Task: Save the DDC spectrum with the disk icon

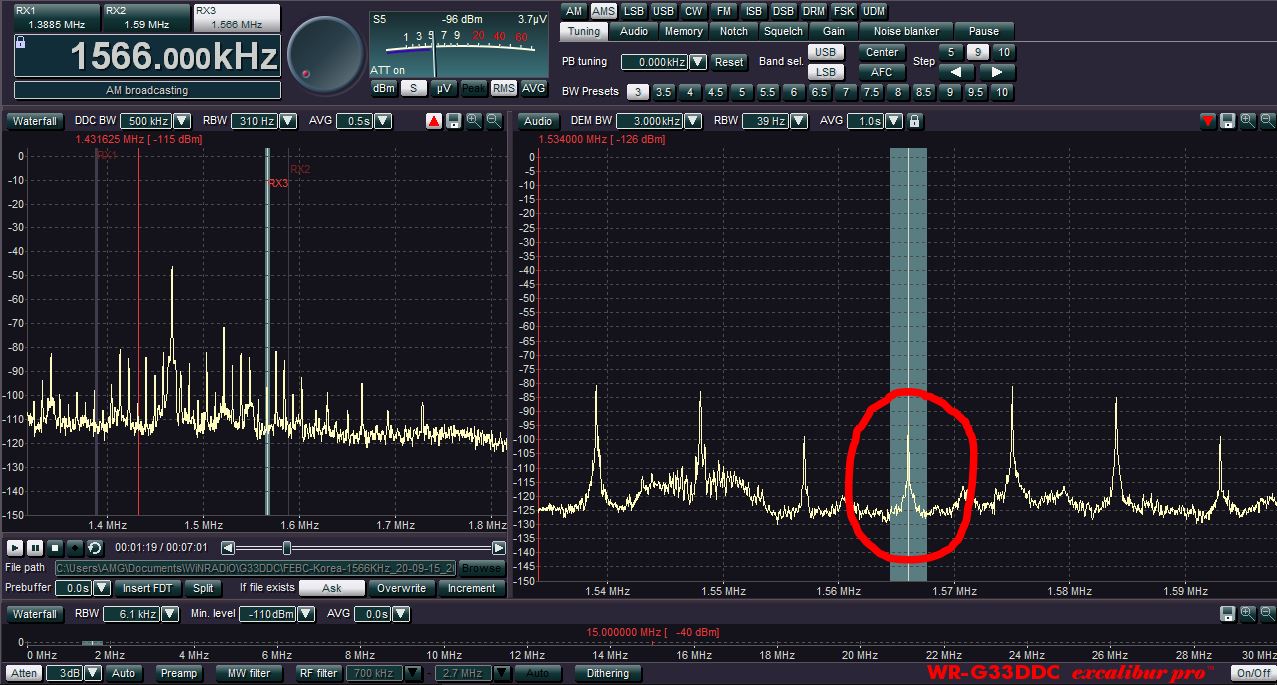Action: coord(454,121)
